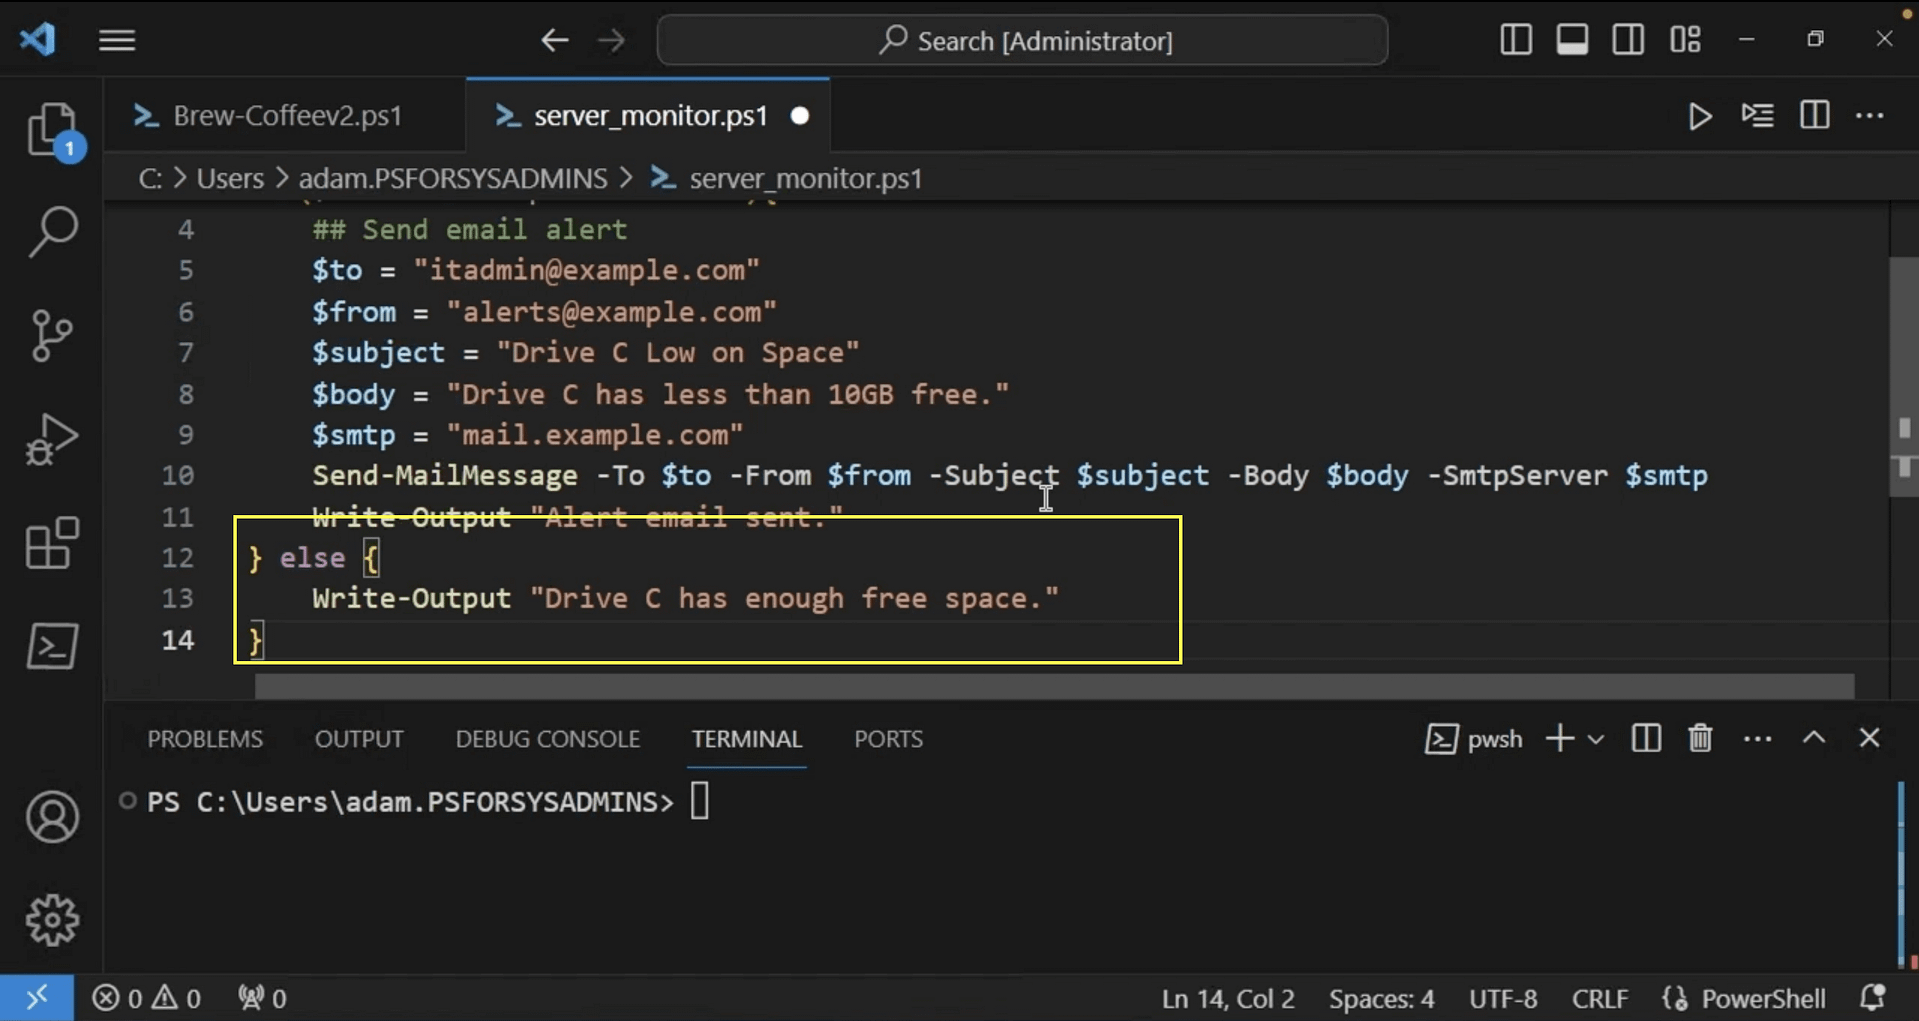Toggle the bottom panel layout button
Image resolution: width=1919 pixels, height=1021 pixels.
(1572, 40)
